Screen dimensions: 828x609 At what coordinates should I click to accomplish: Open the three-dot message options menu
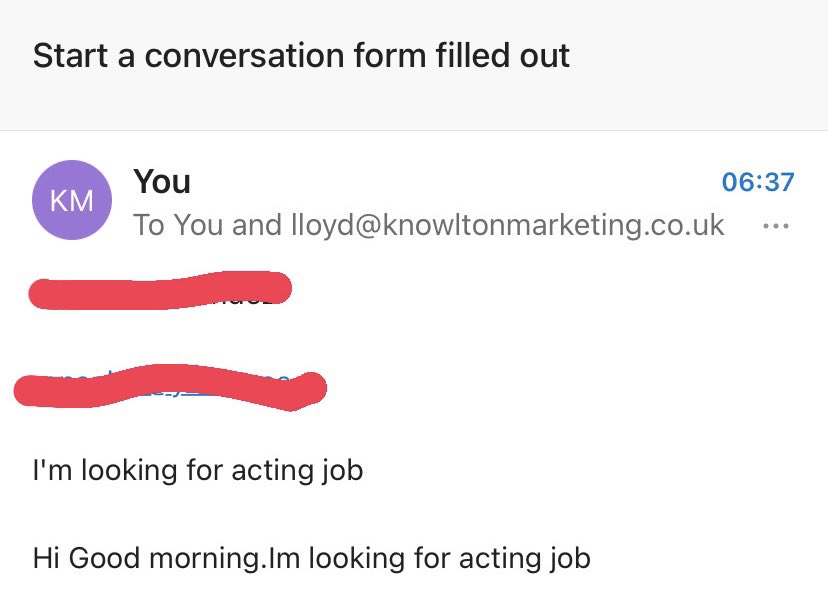pyautogui.click(x=775, y=227)
